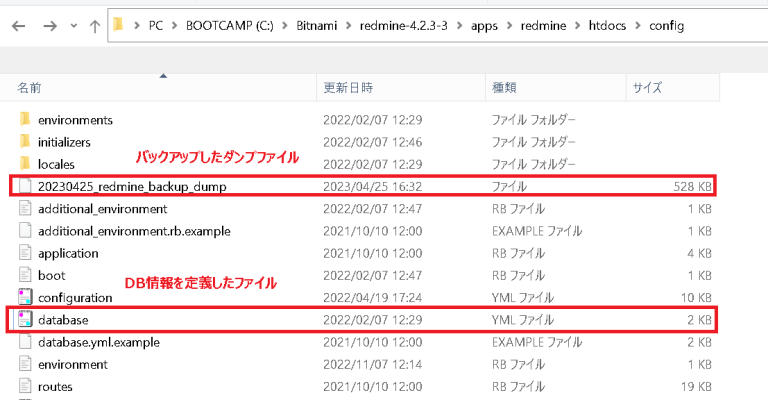Select the 20230425_redmine_backup_dump file
This screenshot has width=768, height=400.
[x=132, y=187]
